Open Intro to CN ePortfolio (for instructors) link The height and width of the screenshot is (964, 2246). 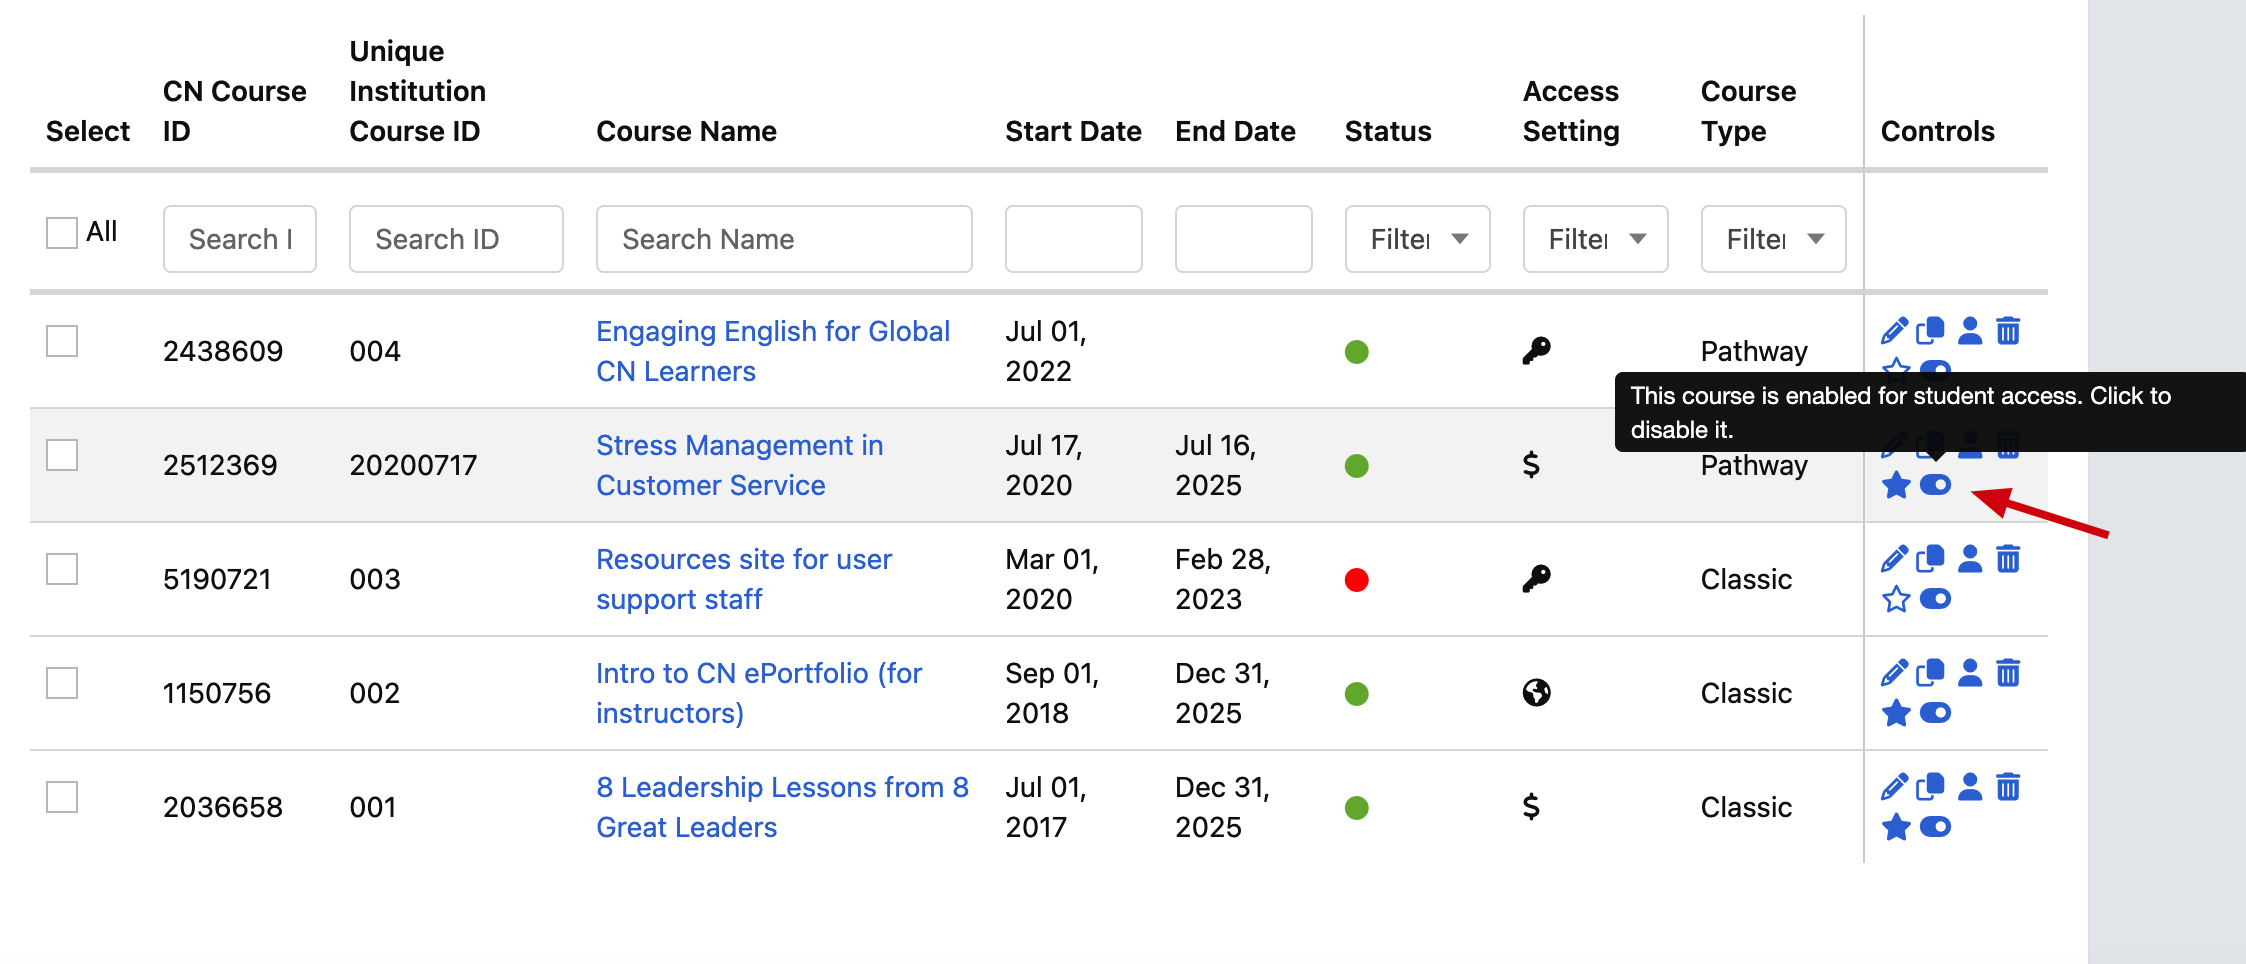pyautogui.click(x=759, y=693)
